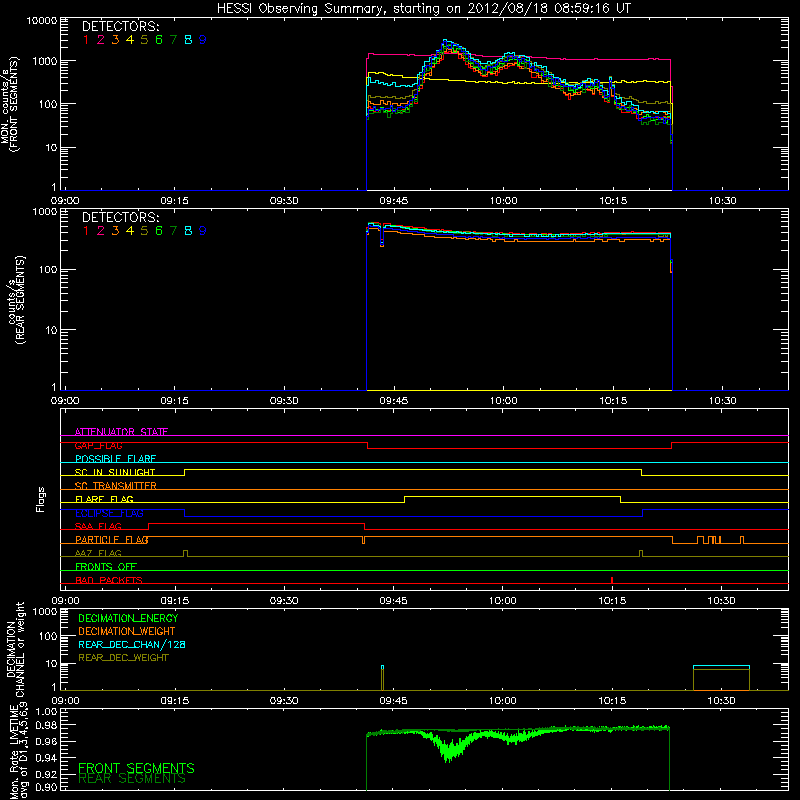Click detector 3 legend number in rear segments panel

click(x=115, y=231)
